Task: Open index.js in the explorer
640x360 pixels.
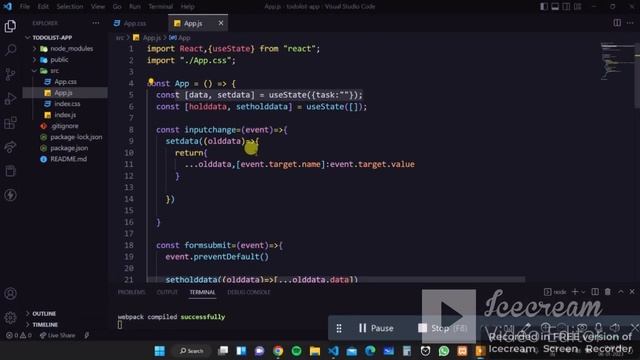Action: (x=65, y=115)
